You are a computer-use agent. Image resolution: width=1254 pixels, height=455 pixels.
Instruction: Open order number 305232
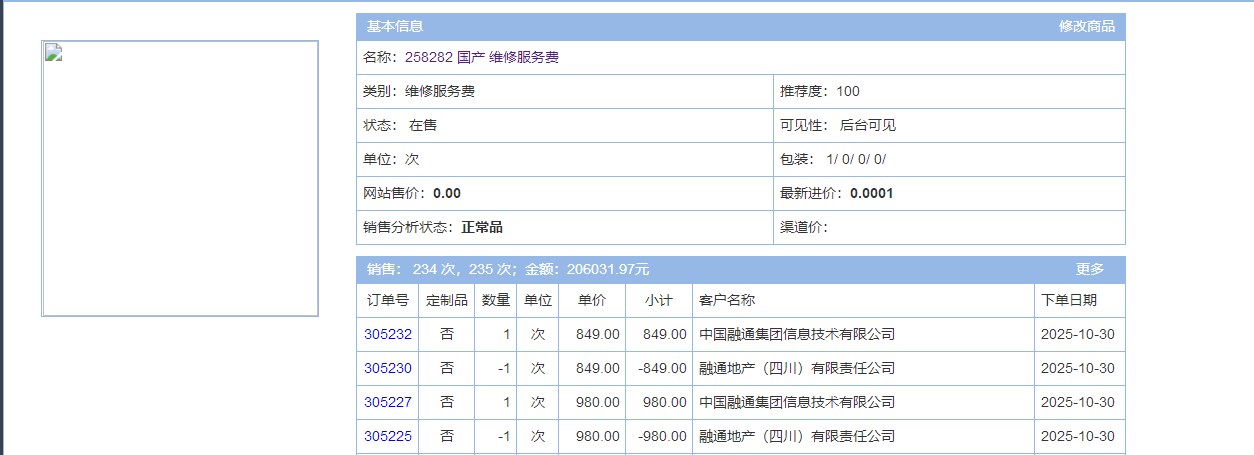tap(387, 334)
